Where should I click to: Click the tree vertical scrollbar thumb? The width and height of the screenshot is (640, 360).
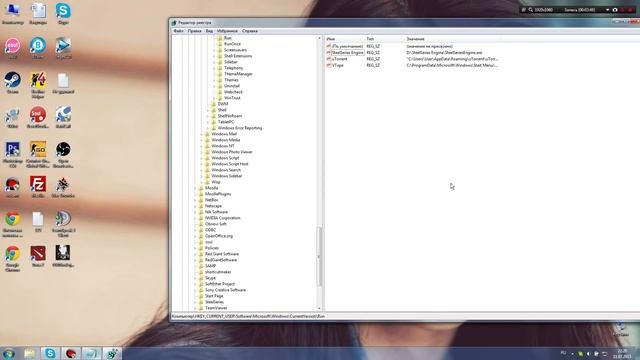(x=319, y=256)
